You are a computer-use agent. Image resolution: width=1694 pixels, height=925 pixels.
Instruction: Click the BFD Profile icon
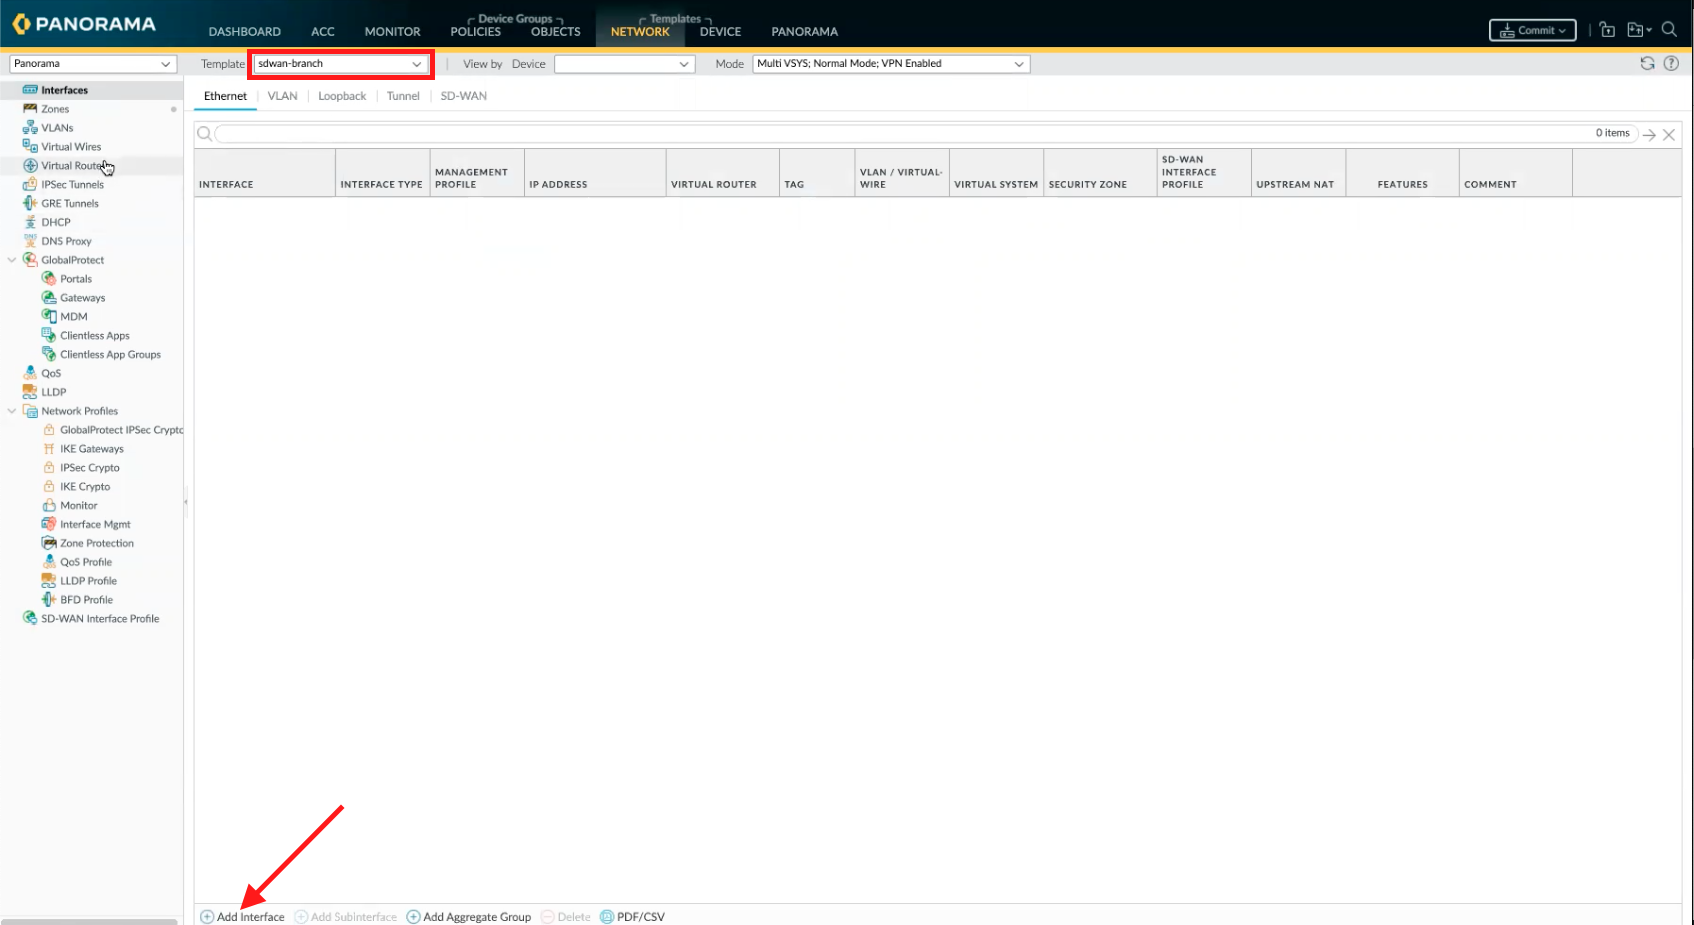coord(49,600)
